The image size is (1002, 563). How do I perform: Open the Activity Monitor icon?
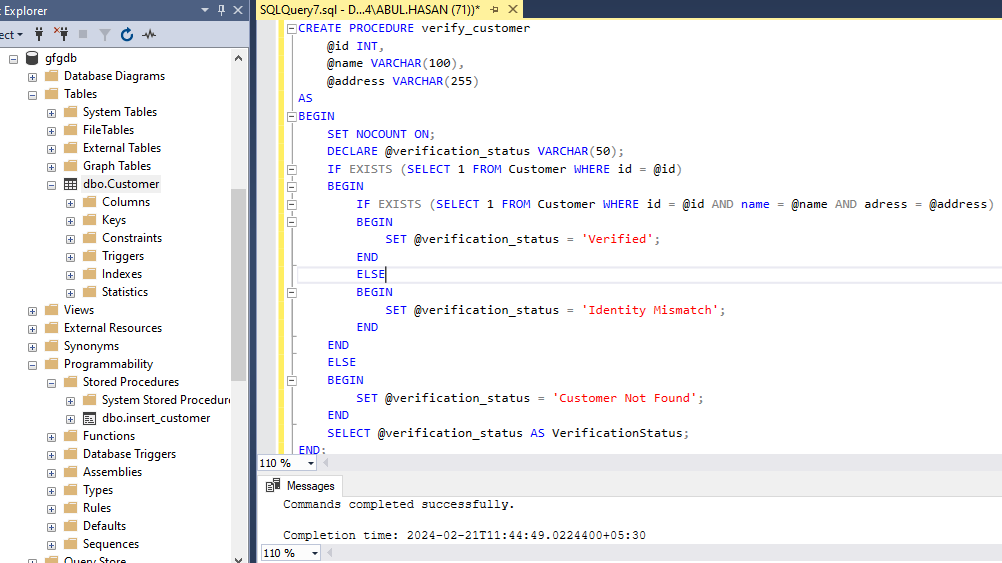(x=149, y=34)
